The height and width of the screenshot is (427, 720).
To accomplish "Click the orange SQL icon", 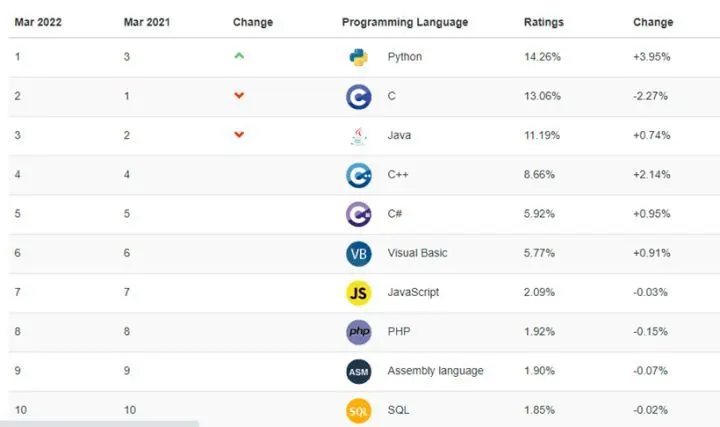I will pos(358,410).
